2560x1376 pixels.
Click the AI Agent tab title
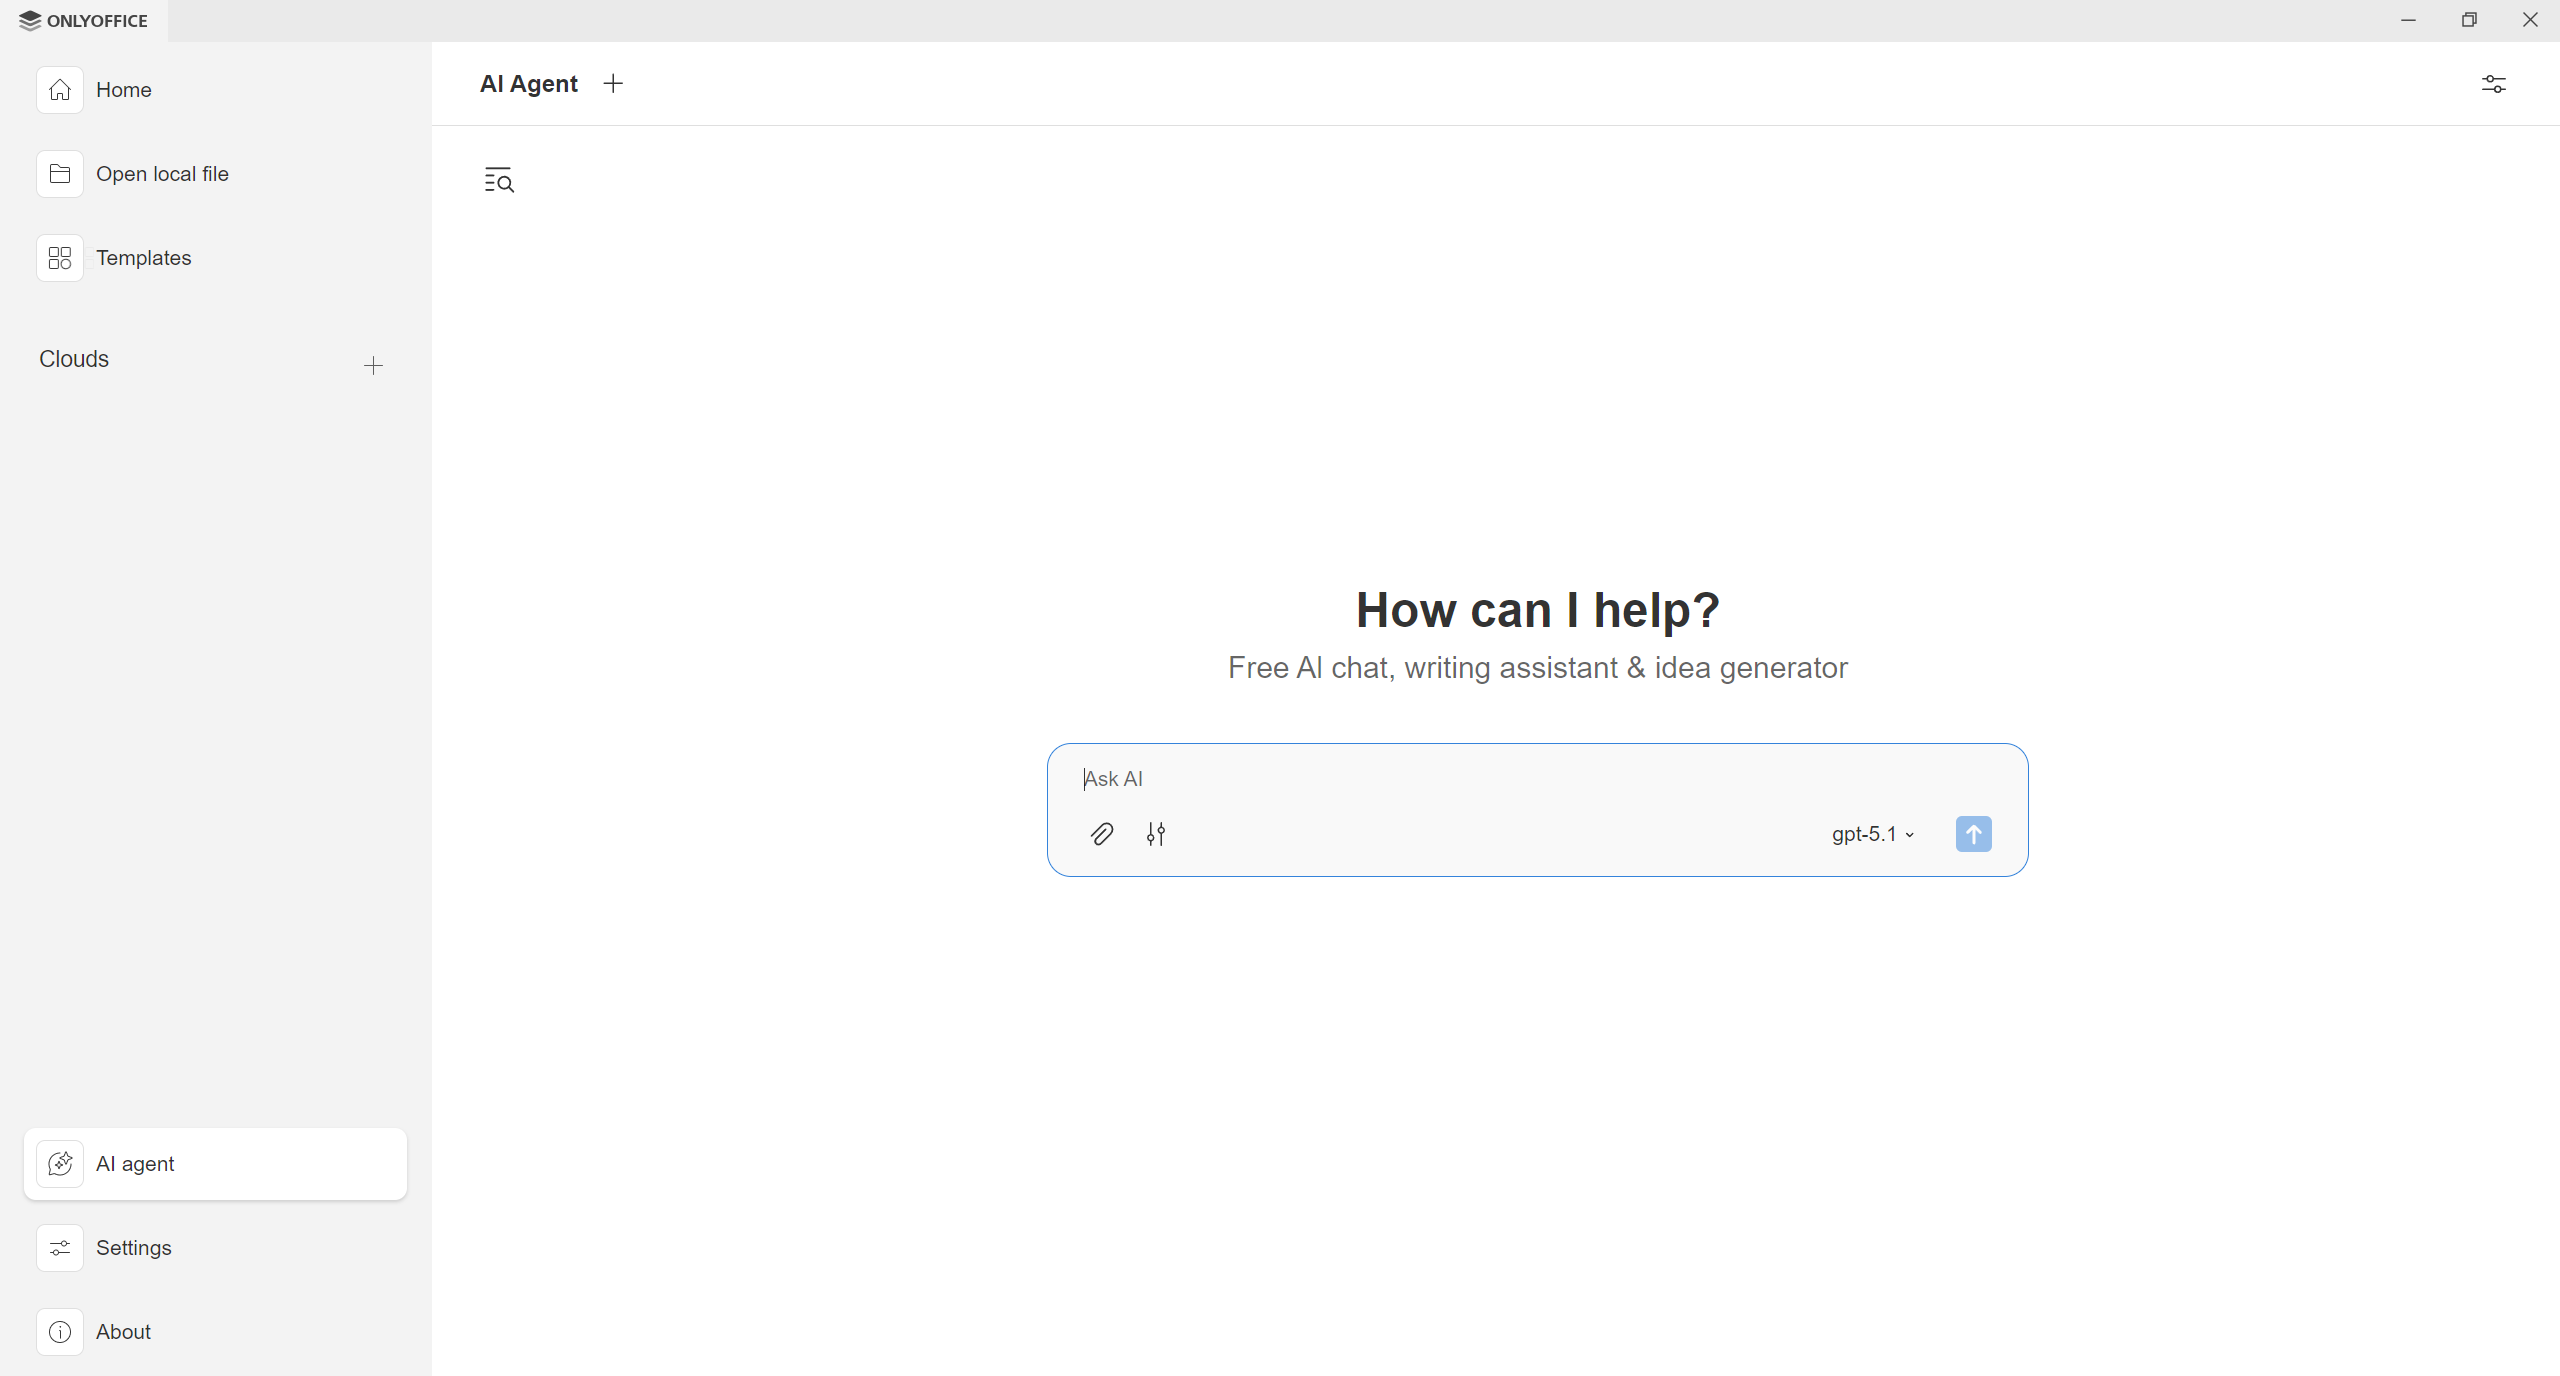point(529,84)
